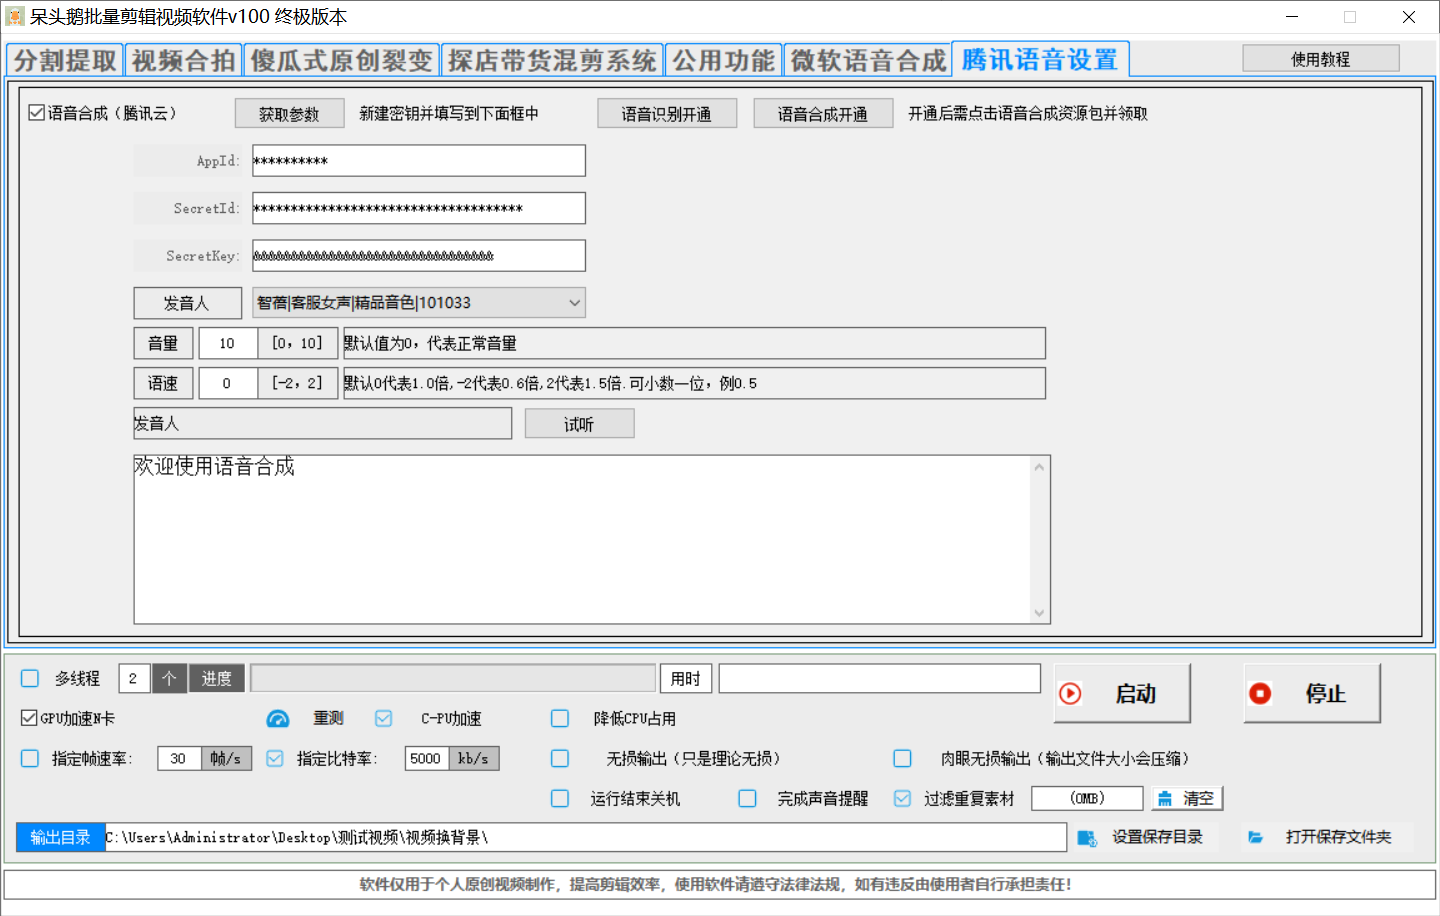1440x916 pixels.
Task: Switch to 分割提取 tab
Action: tap(65, 60)
